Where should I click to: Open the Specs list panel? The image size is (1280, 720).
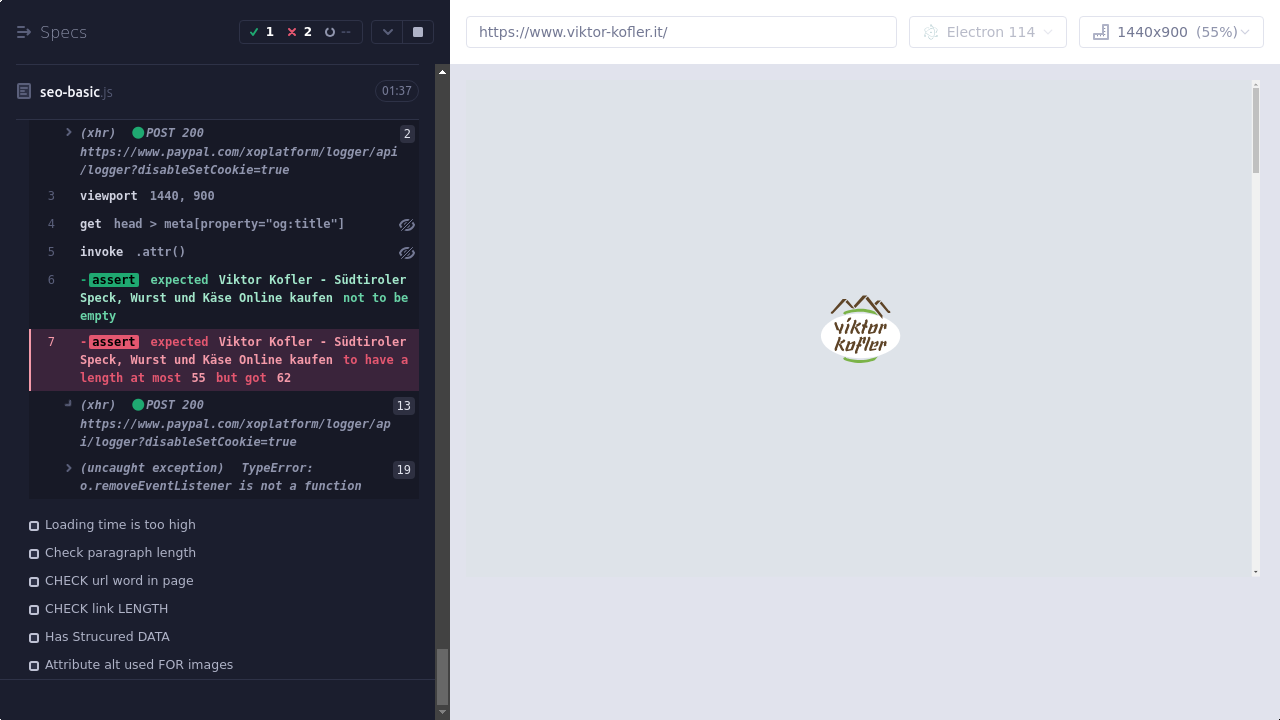[x=52, y=32]
